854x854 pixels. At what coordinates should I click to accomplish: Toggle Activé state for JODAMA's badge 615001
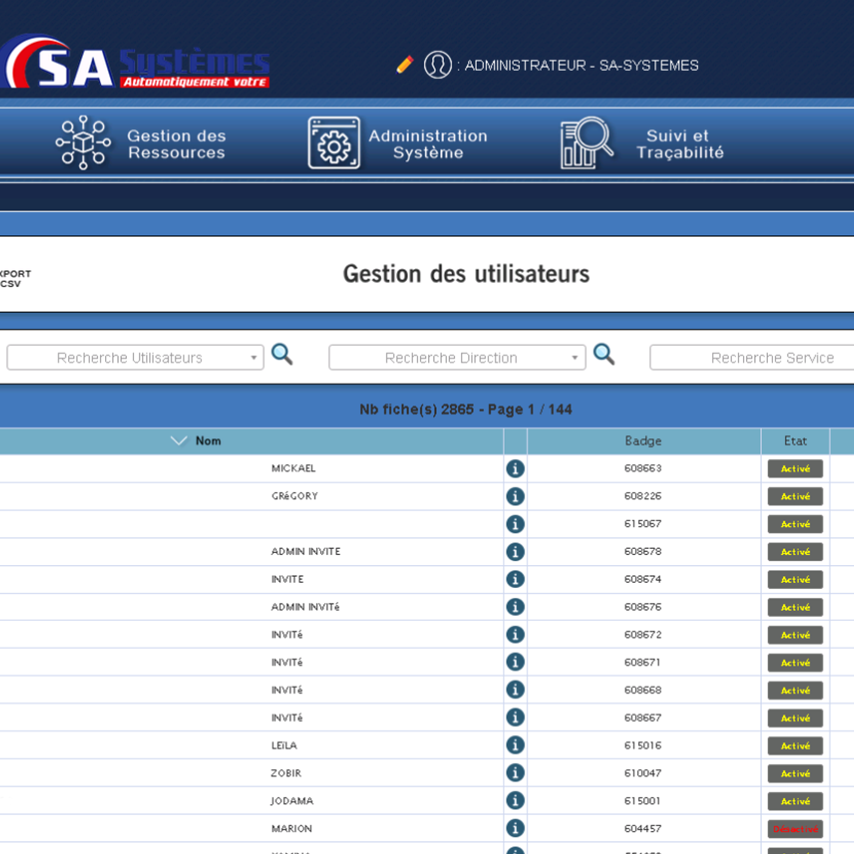tap(795, 801)
